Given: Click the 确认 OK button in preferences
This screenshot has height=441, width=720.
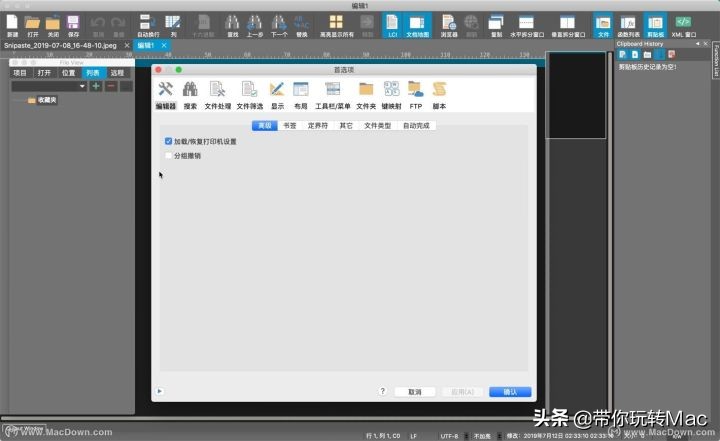Looking at the screenshot, I should (x=510, y=392).
